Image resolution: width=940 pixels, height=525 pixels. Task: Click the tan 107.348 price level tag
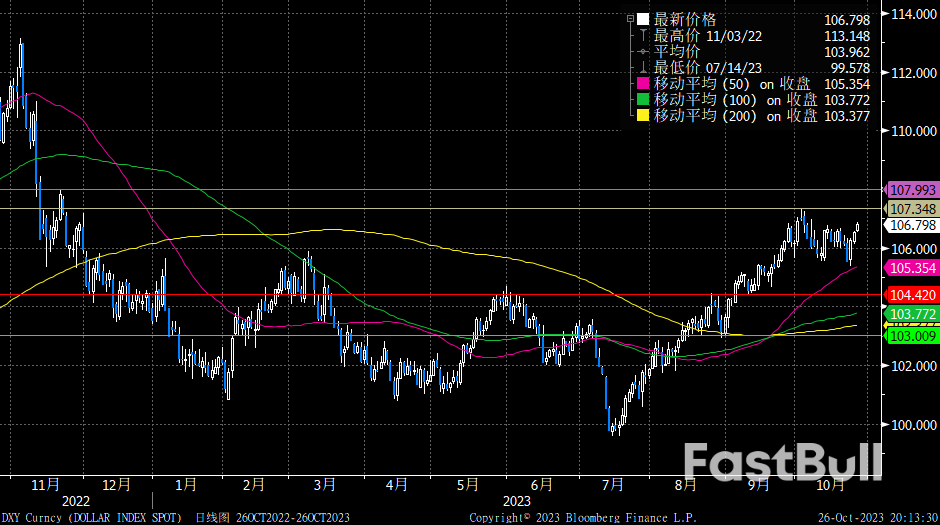(x=911, y=209)
